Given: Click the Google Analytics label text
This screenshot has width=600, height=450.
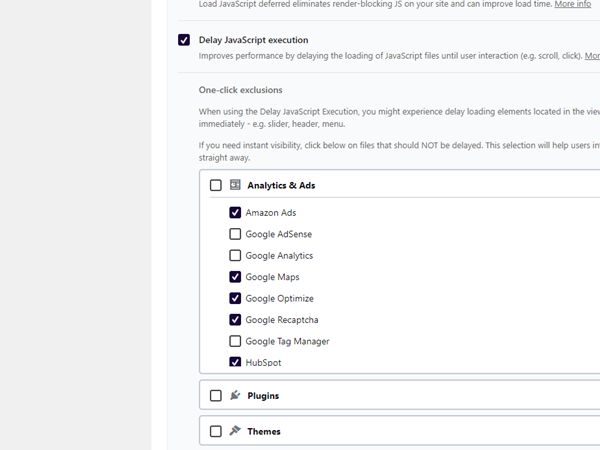Looking at the screenshot, I should coord(279,256).
